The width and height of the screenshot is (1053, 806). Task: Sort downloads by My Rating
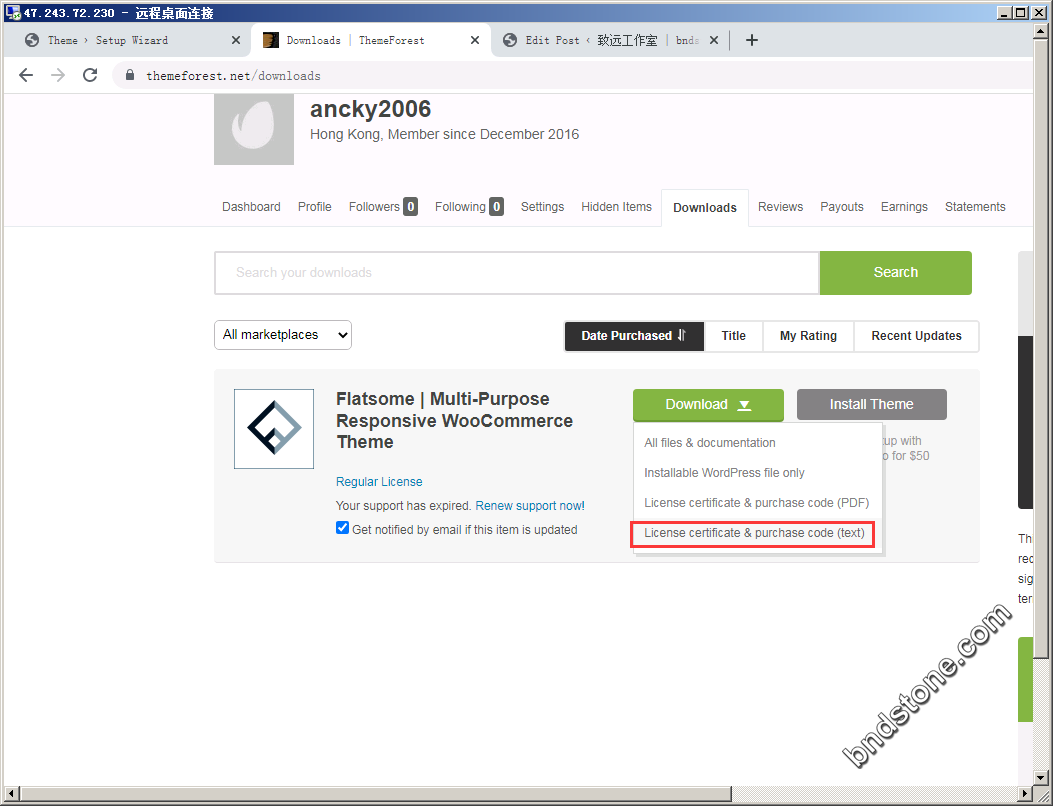coord(809,336)
